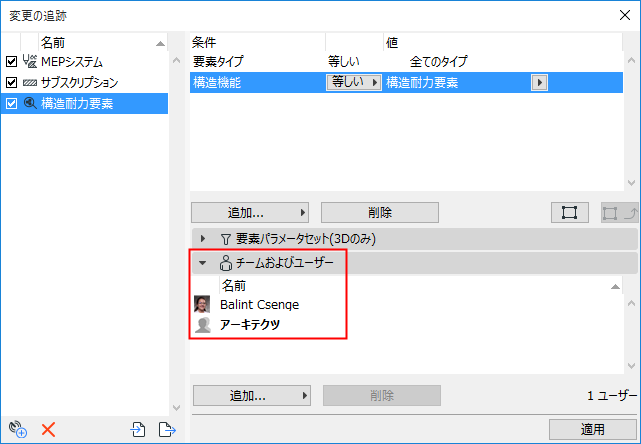Select user アーキテクツ
The image size is (641, 444).
click(x=250, y=325)
